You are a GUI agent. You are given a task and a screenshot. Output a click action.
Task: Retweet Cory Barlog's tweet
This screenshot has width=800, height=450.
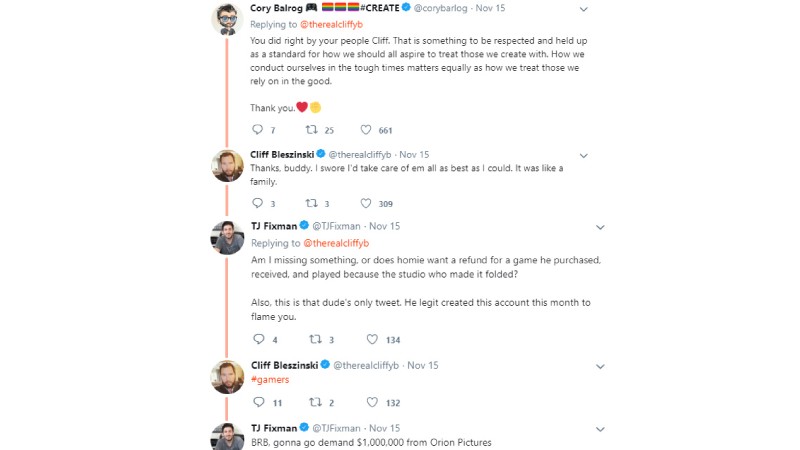311,130
